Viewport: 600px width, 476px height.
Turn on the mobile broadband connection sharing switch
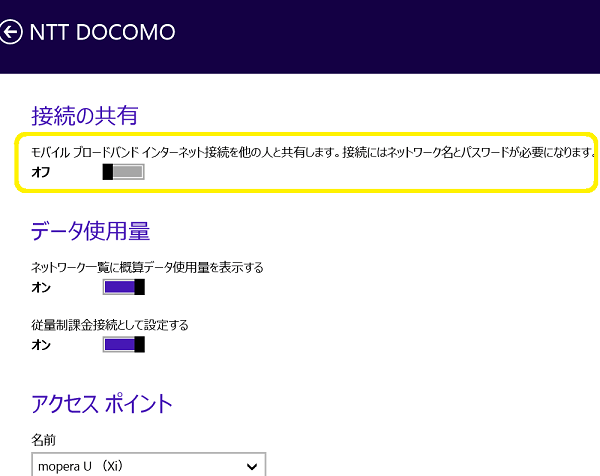(x=124, y=172)
